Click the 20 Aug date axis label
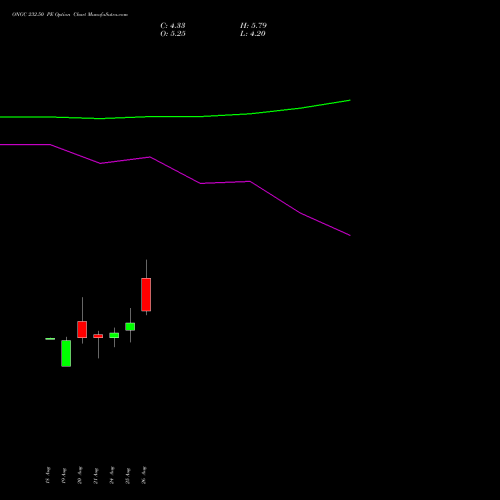The image size is (500, 500). click(80, 475)
